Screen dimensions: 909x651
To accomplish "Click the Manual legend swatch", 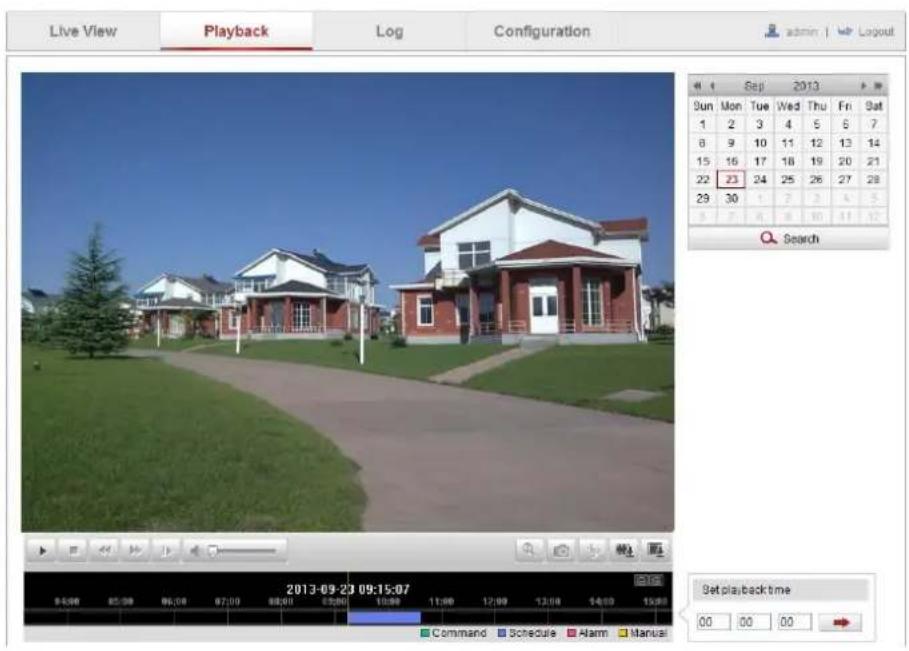I will coord(623,633).
